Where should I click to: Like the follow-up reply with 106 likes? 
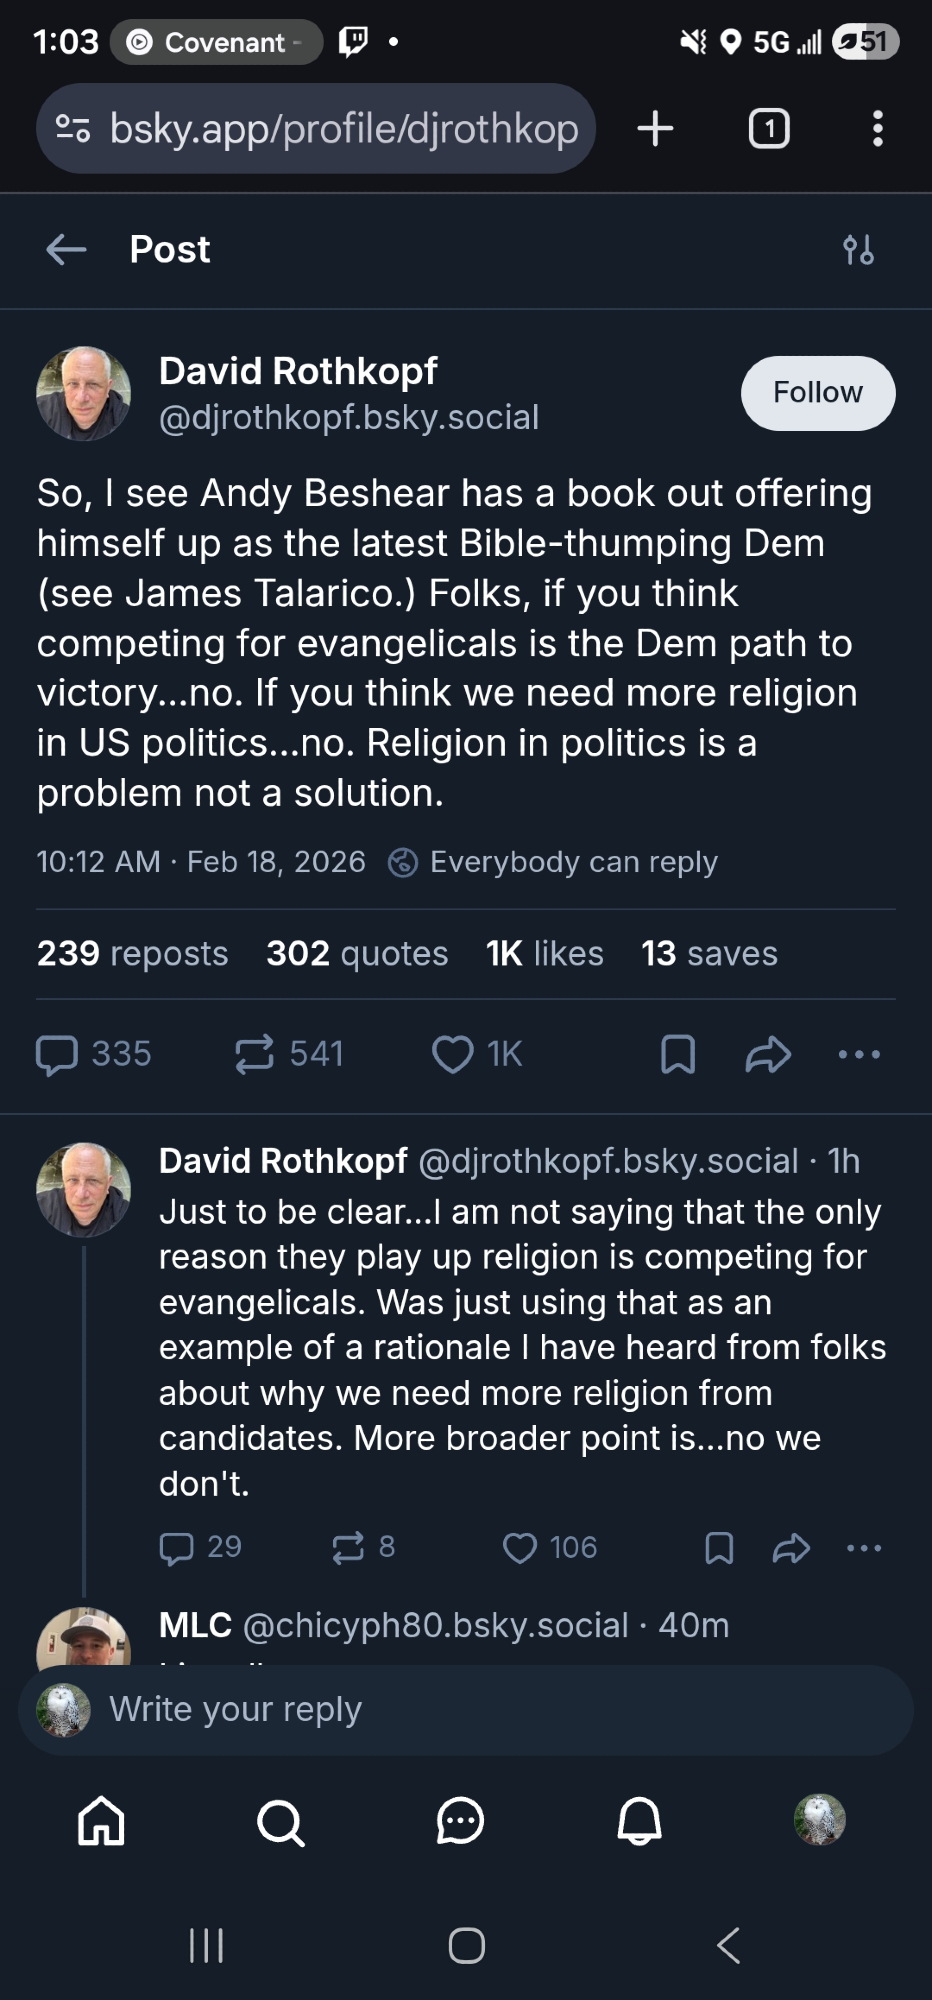[520, 1548]
